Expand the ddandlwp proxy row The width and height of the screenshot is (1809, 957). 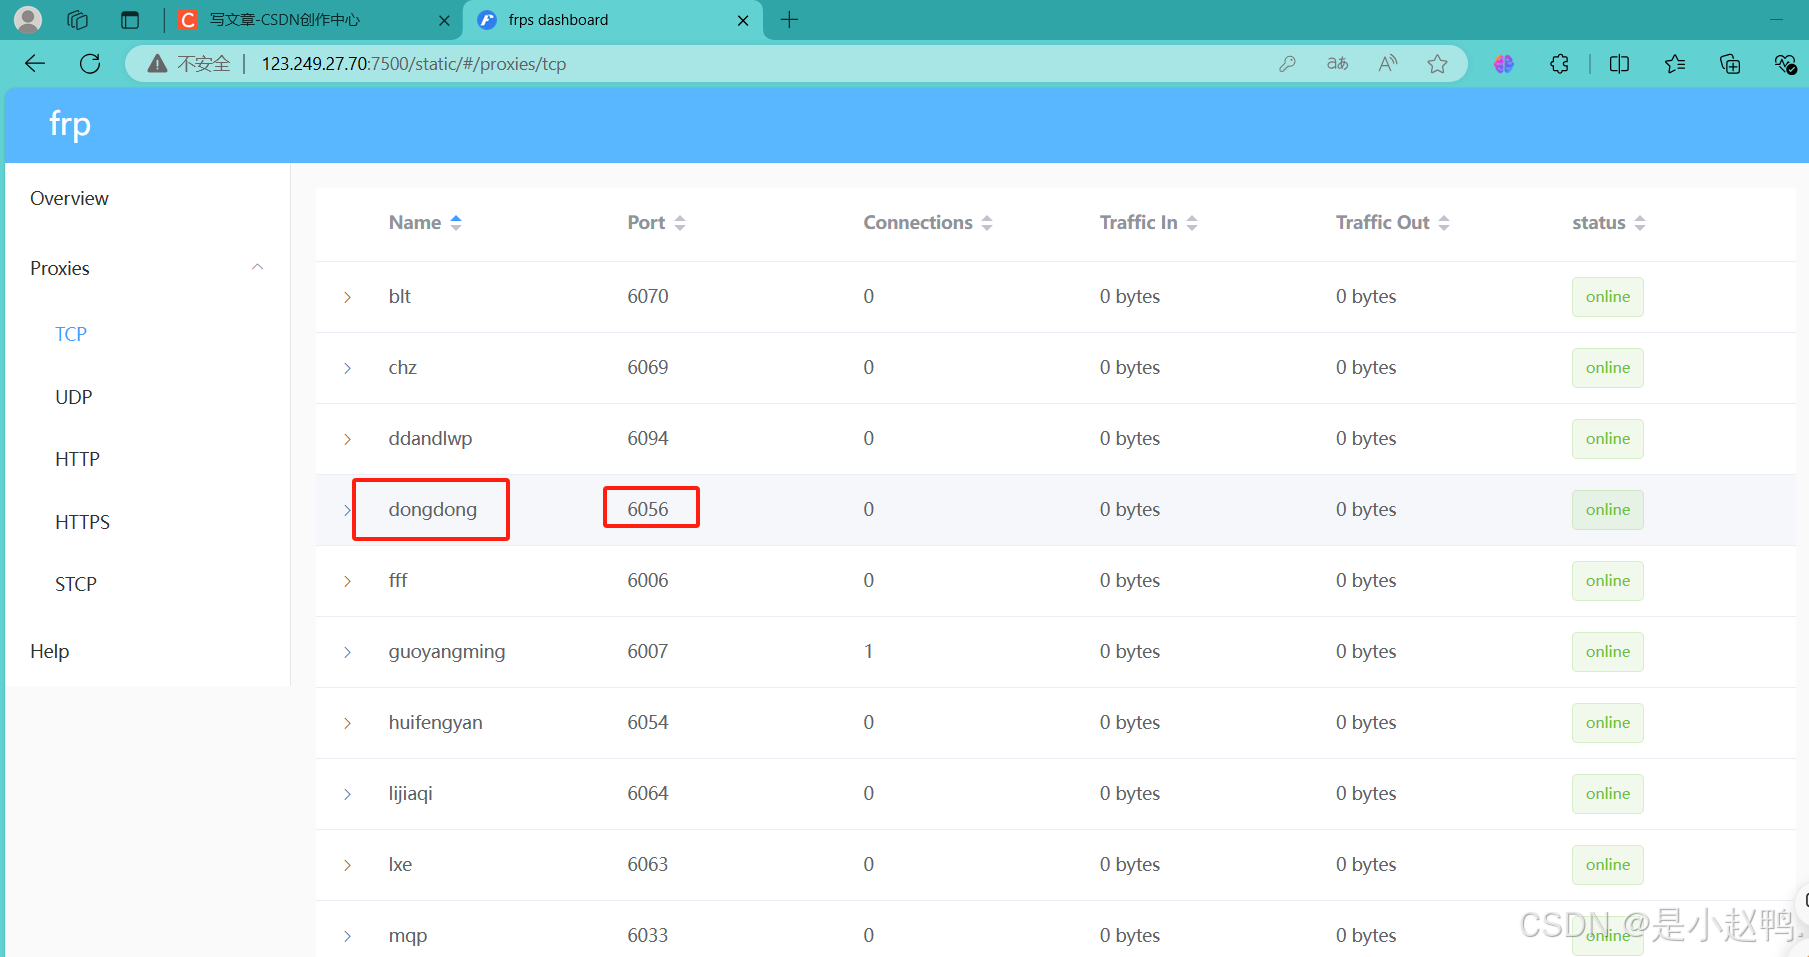click(347, 439)
